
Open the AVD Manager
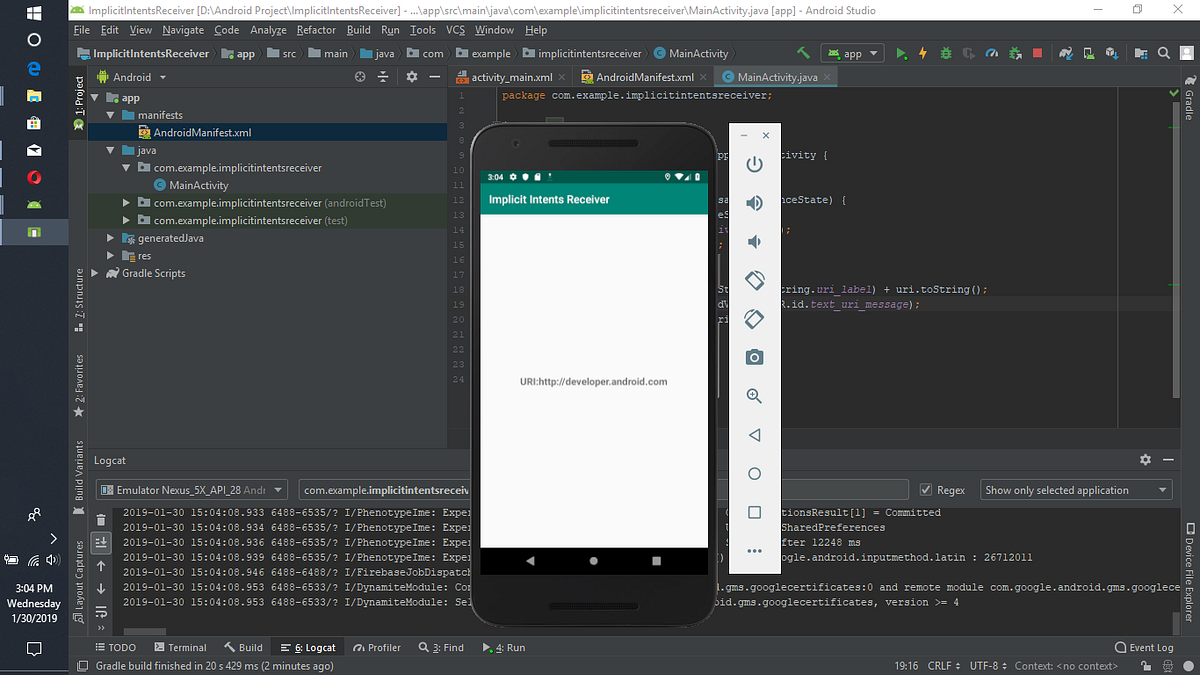tap(1087, 53)
